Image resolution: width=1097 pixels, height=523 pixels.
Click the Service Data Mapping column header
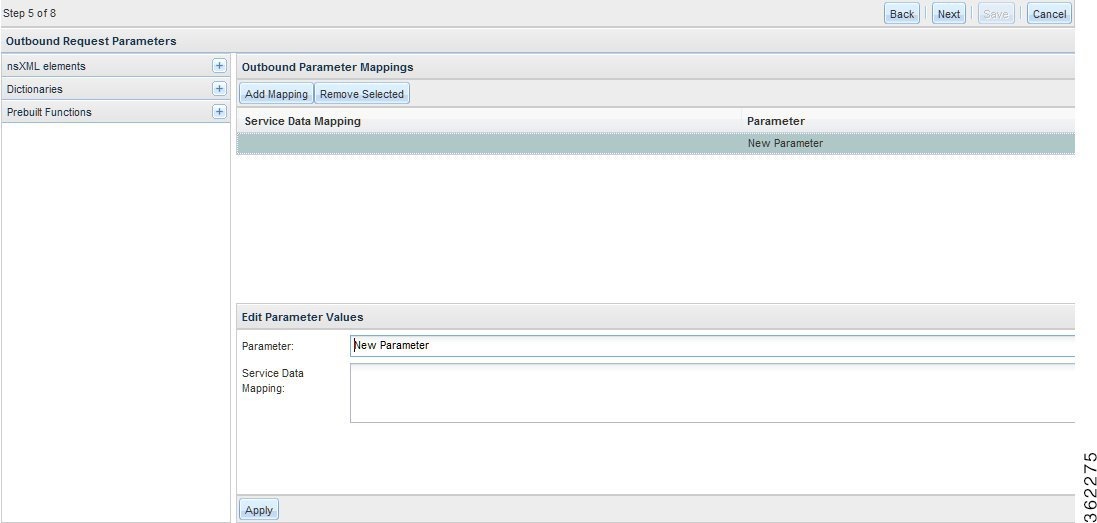[489, 121]
